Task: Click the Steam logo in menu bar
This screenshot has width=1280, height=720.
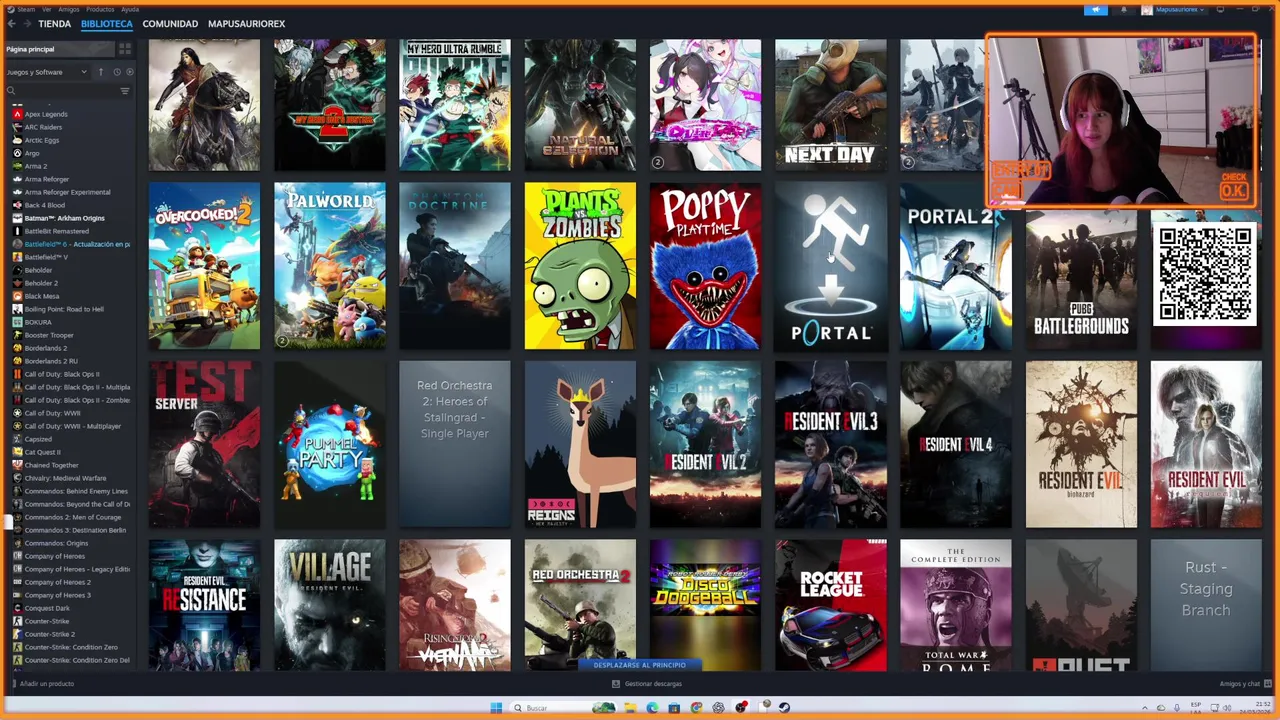Action: (9, 9)
